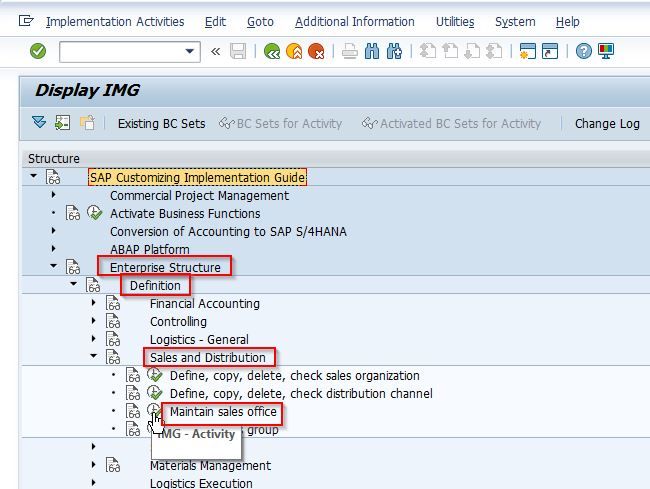
Task: Click the Customize Local Layout monitor icon
Action: pos(606,51)
